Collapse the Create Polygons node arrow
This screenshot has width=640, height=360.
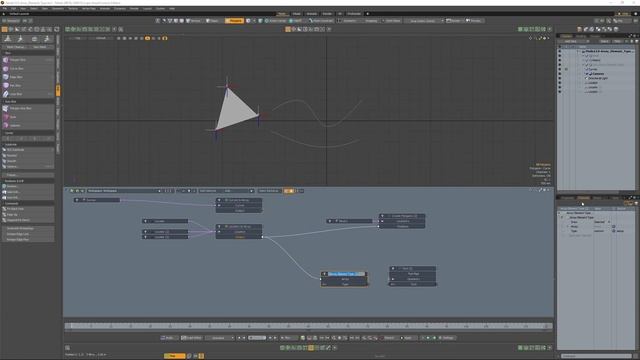(x=382, y=216)
